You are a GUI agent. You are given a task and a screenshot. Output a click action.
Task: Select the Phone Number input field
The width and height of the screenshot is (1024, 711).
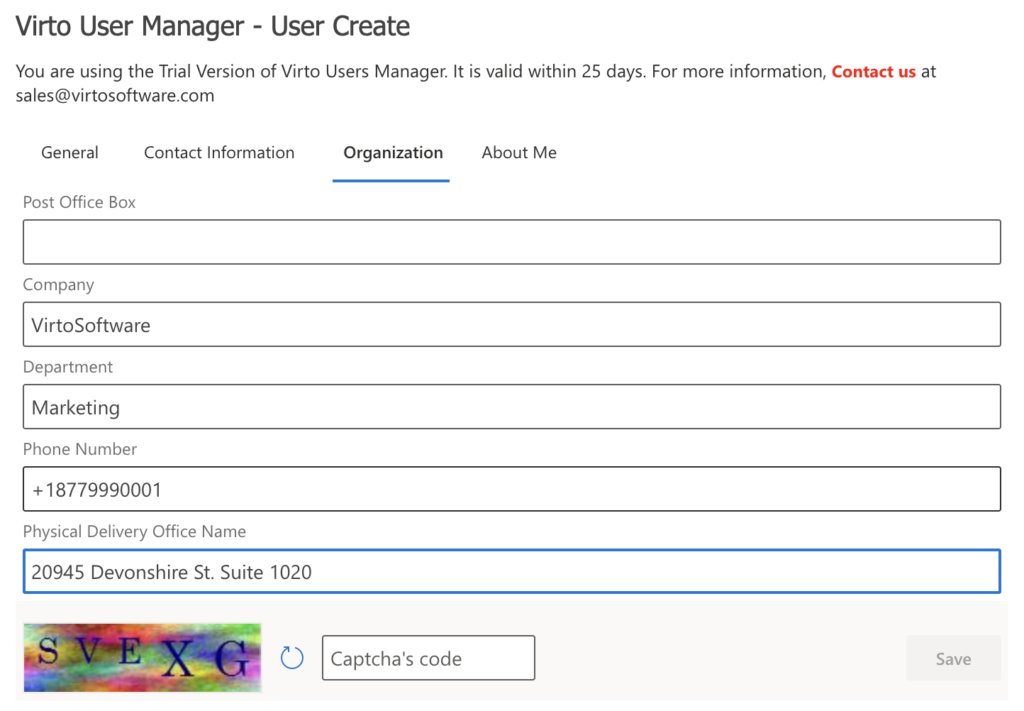click(512, 489)
